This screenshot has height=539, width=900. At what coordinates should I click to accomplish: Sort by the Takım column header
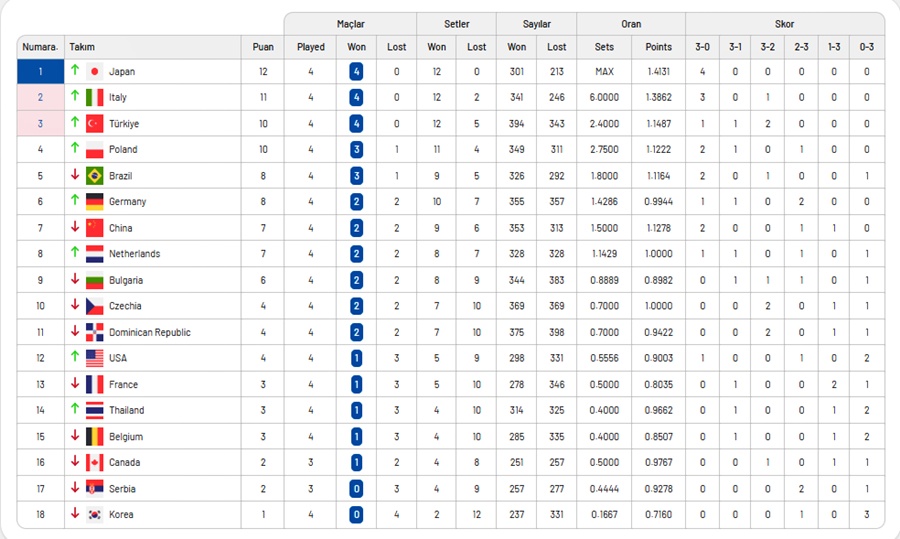pyautogui.click(x=153, y=47)
